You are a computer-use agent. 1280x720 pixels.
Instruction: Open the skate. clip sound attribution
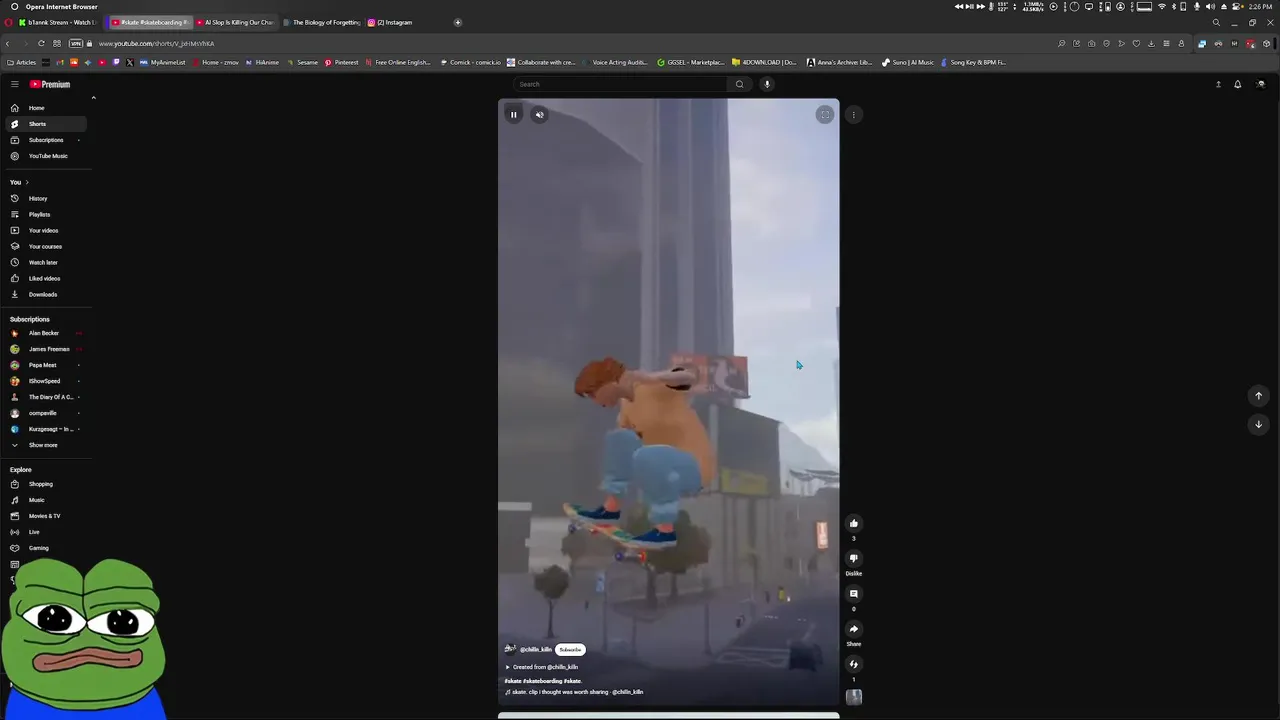coord(574,692)
